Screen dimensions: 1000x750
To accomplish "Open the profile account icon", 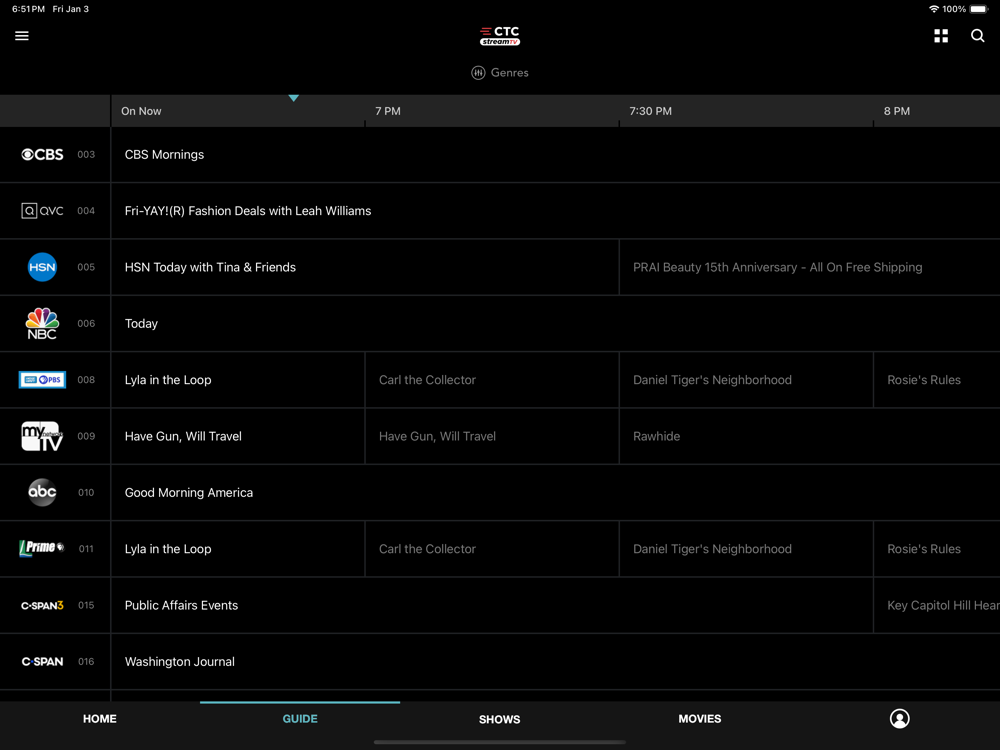I will 899,719.
